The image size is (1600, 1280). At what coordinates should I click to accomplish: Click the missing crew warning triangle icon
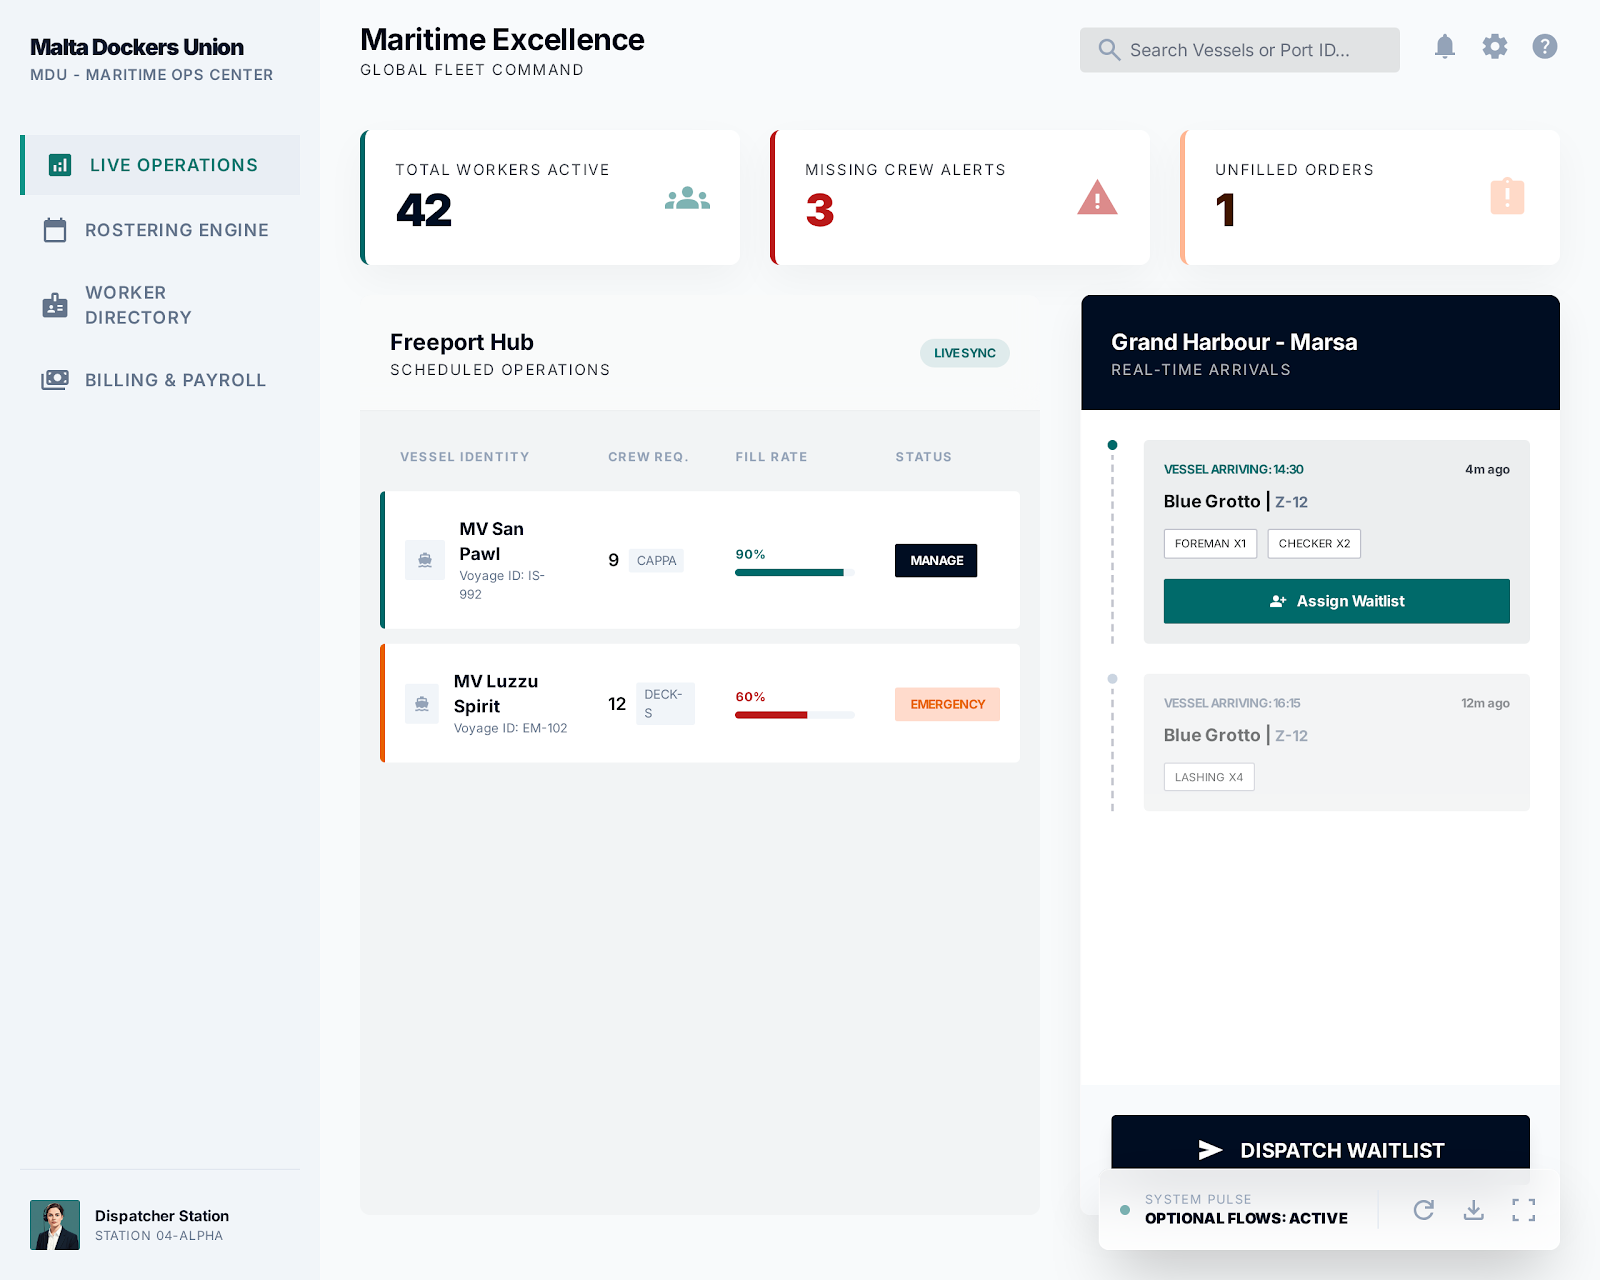tap(1097, 198)
